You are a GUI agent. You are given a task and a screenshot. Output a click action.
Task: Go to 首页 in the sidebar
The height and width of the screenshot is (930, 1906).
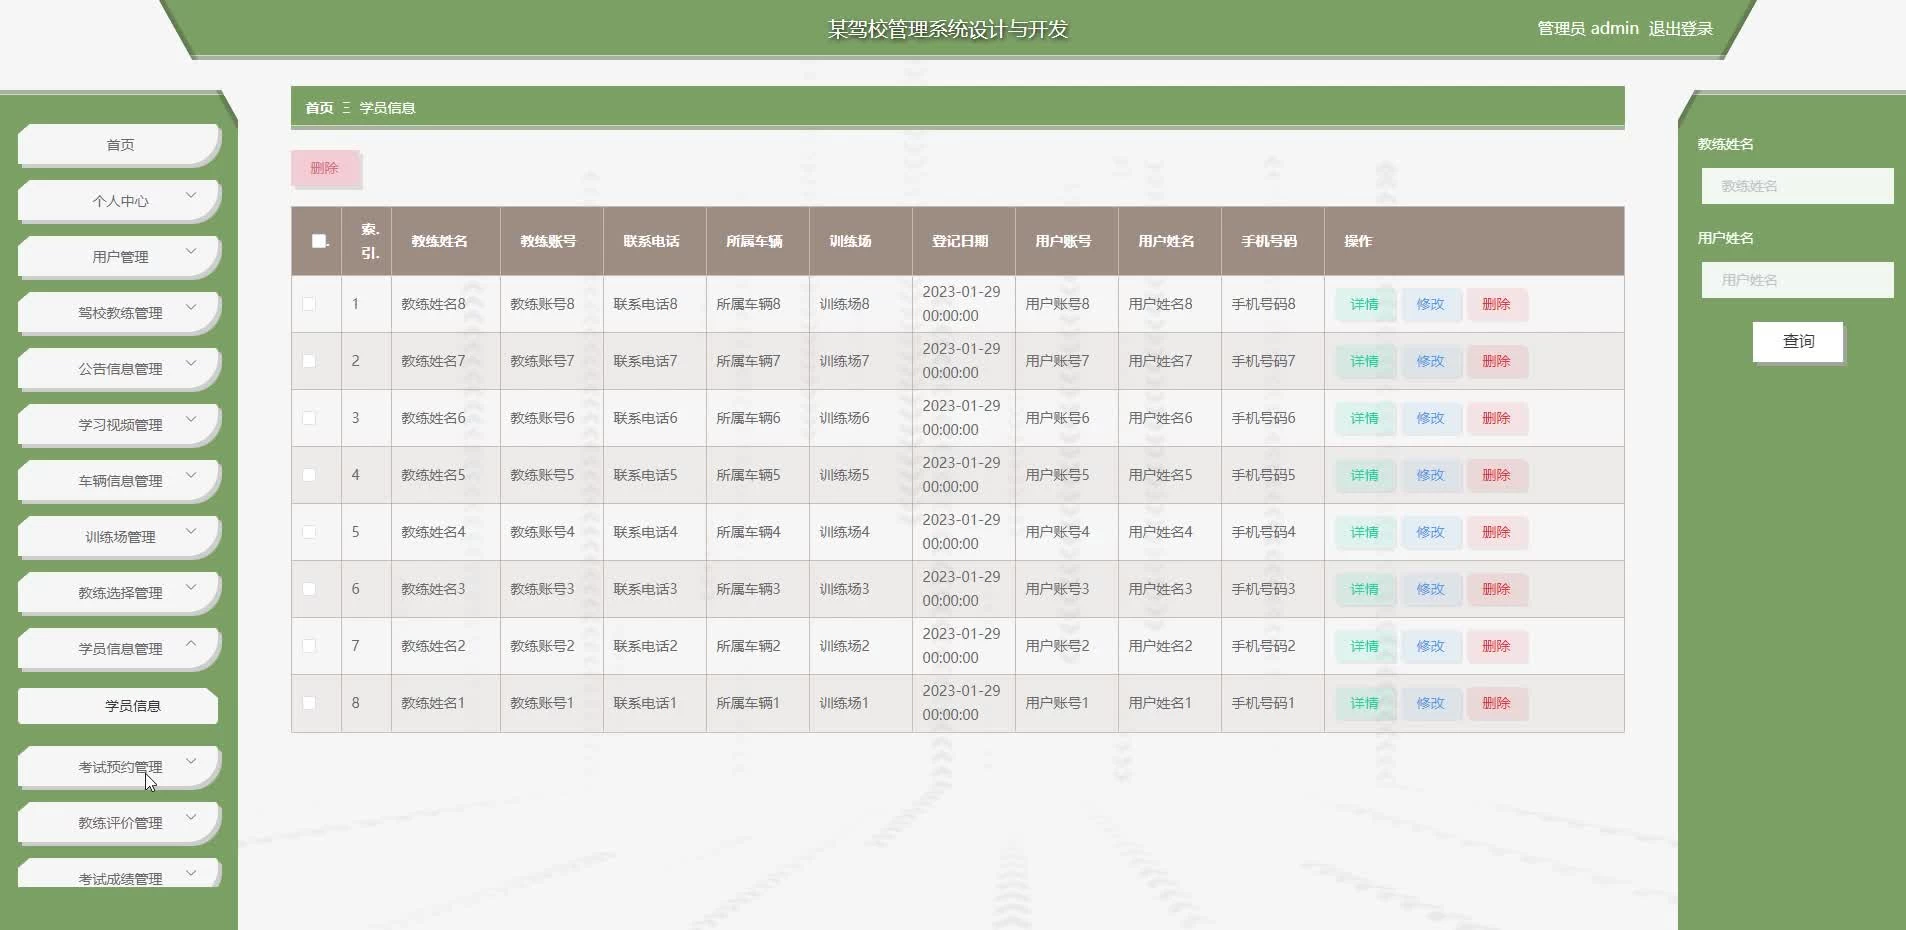120,145
